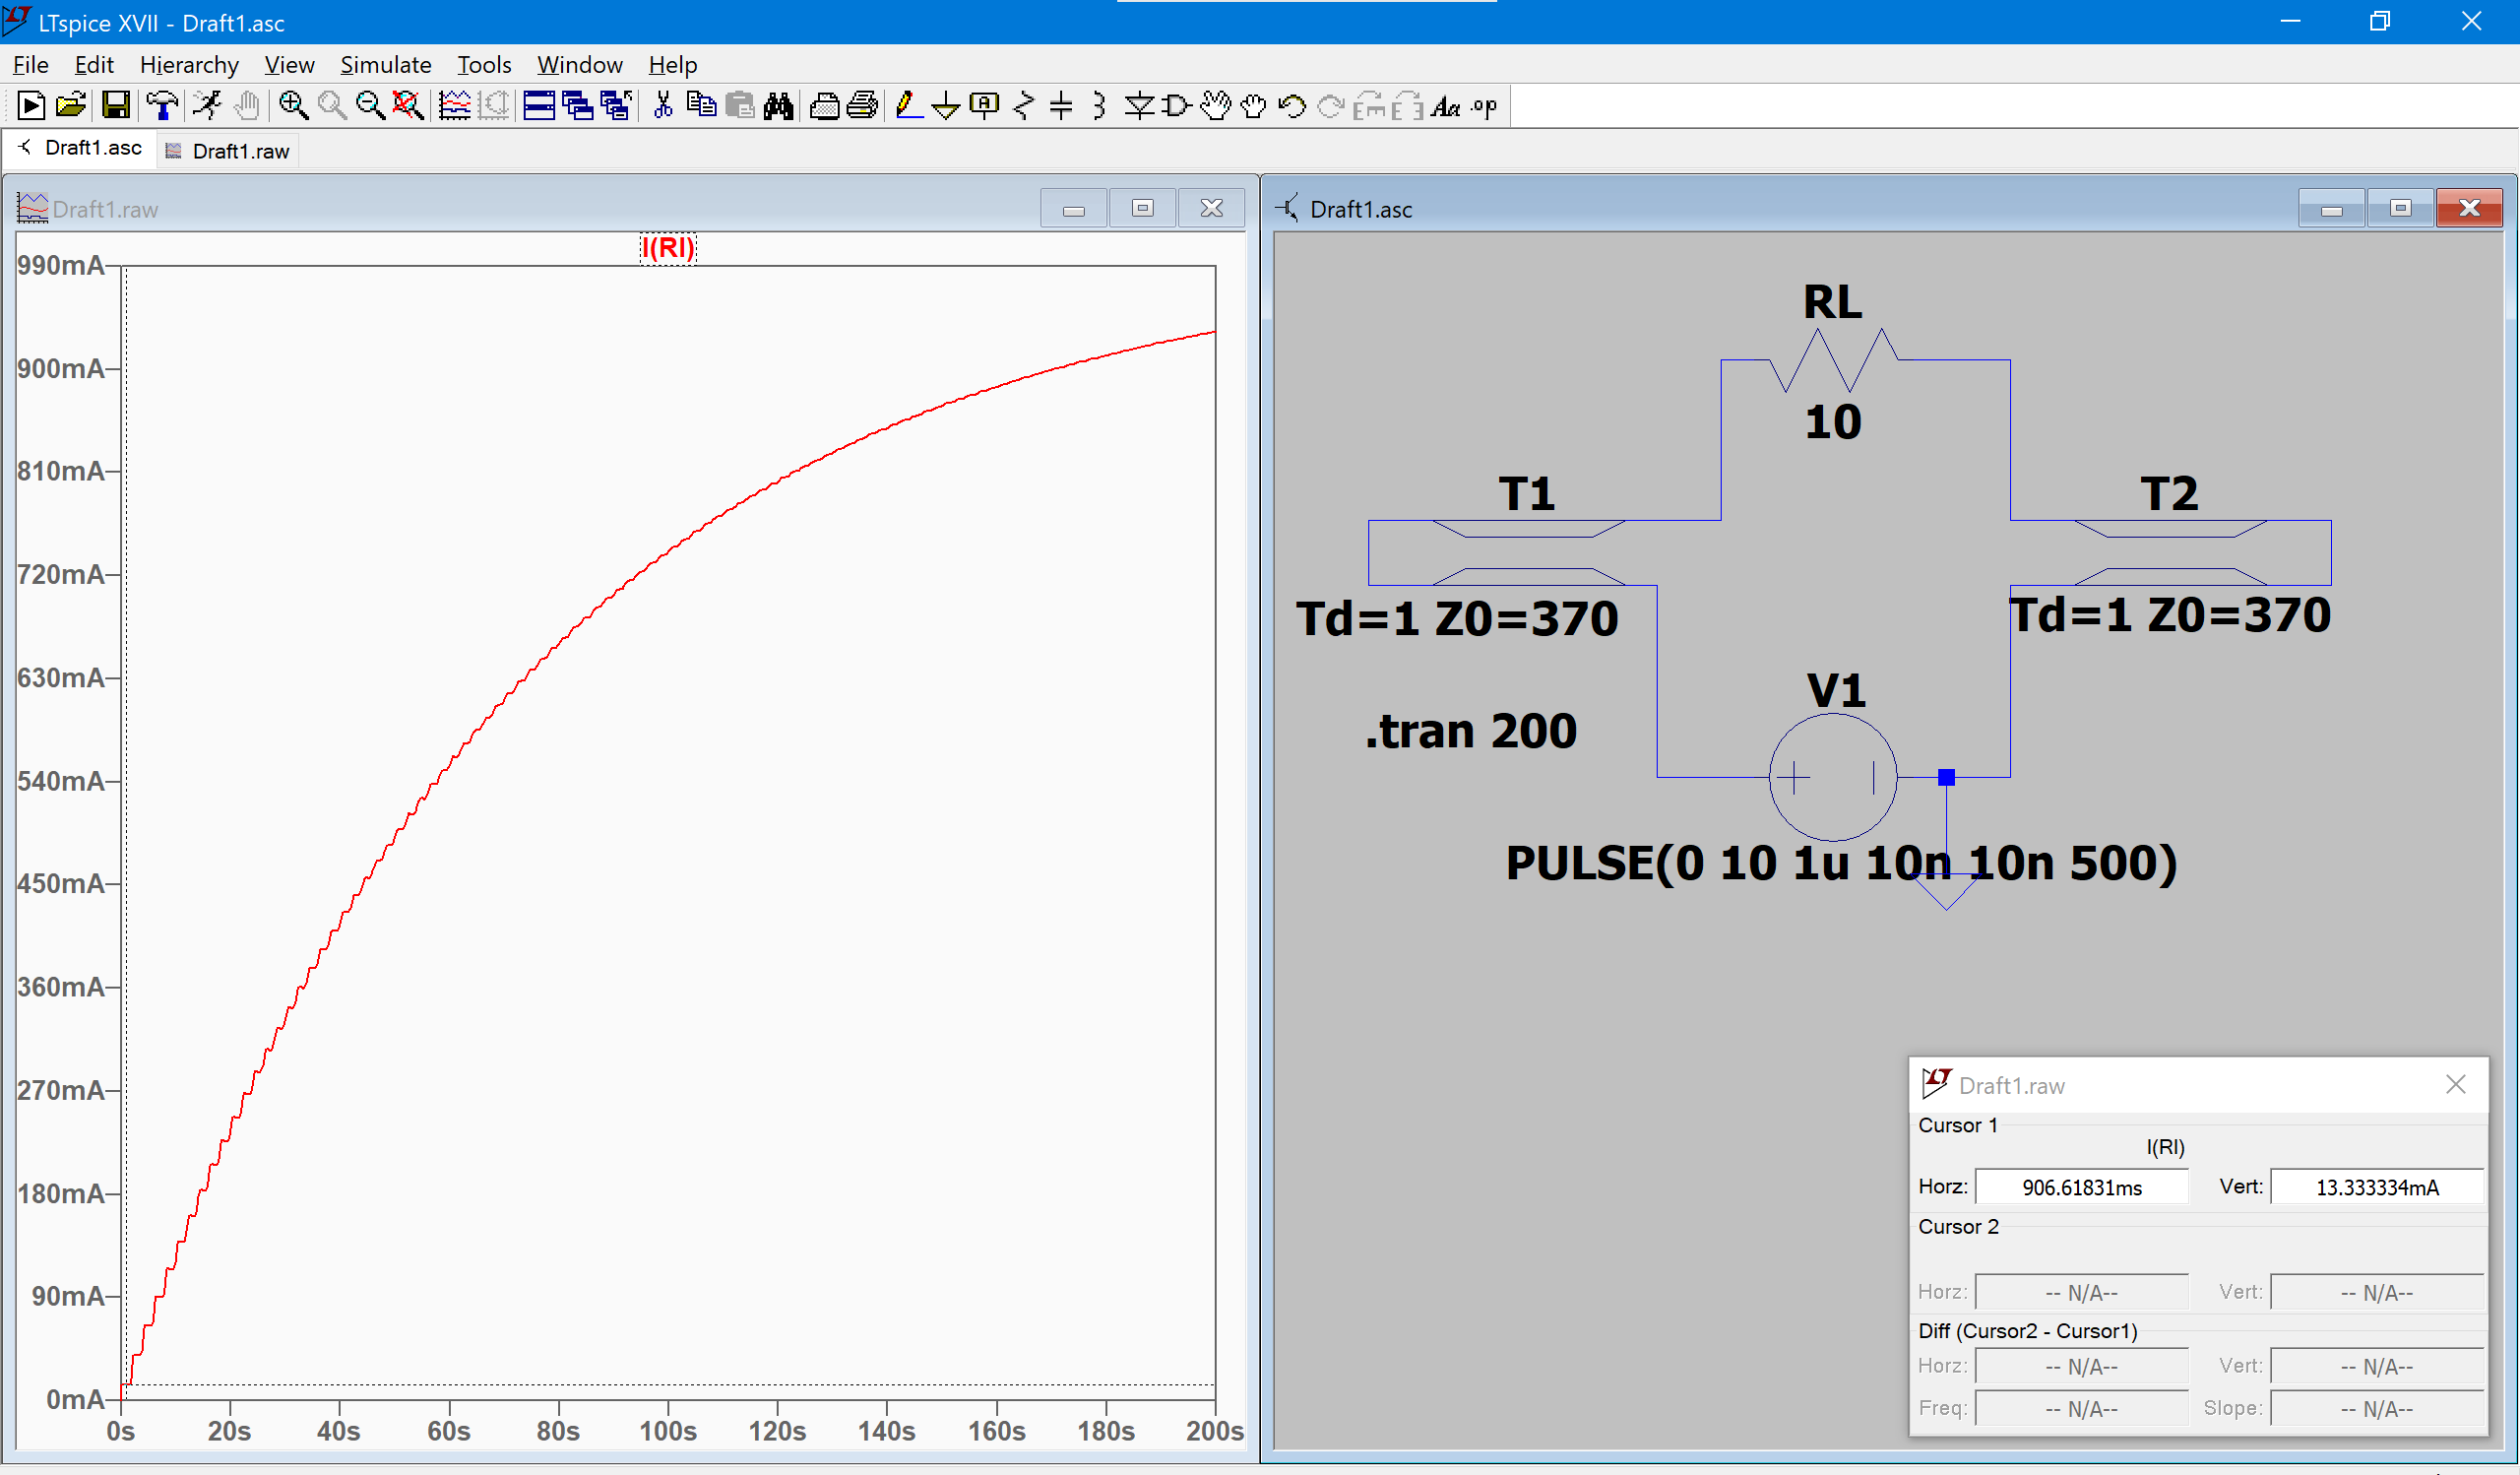This screenshot has width=2520, height=1475.
Task: Click the PULSE(0 10 1u 10n 10n 500) text
Action: pos(1841,862)
